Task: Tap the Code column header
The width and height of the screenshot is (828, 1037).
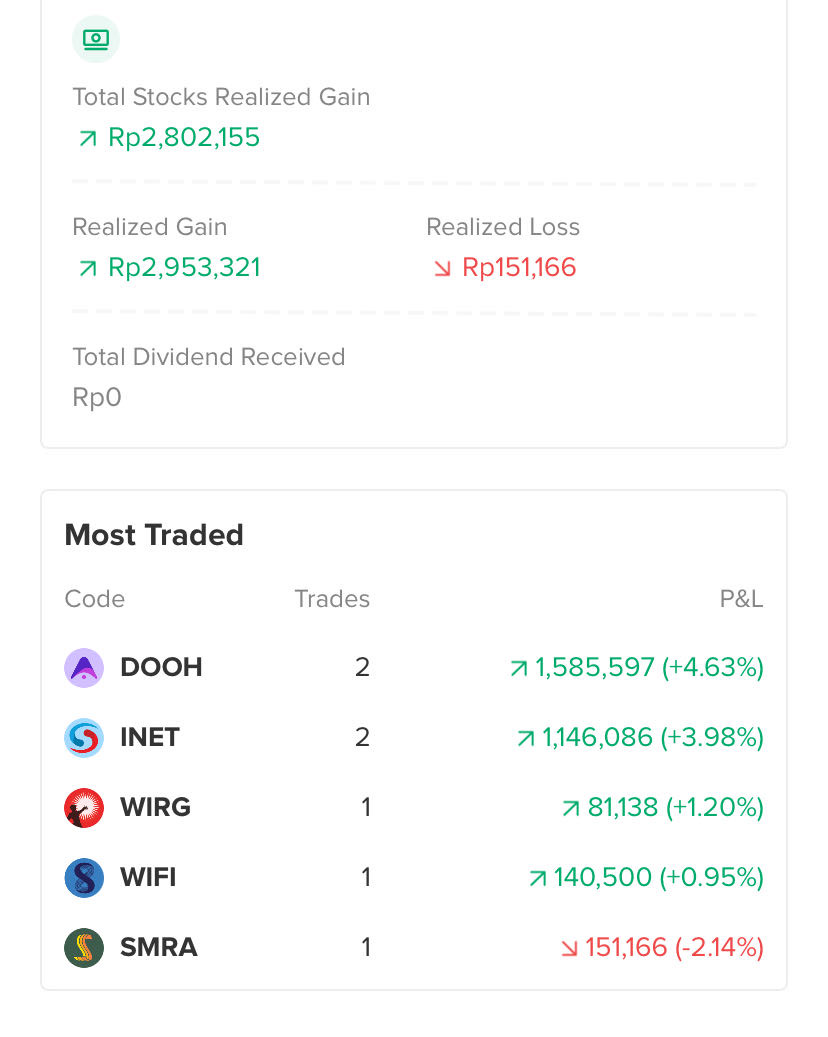Action: click(95, 599)
